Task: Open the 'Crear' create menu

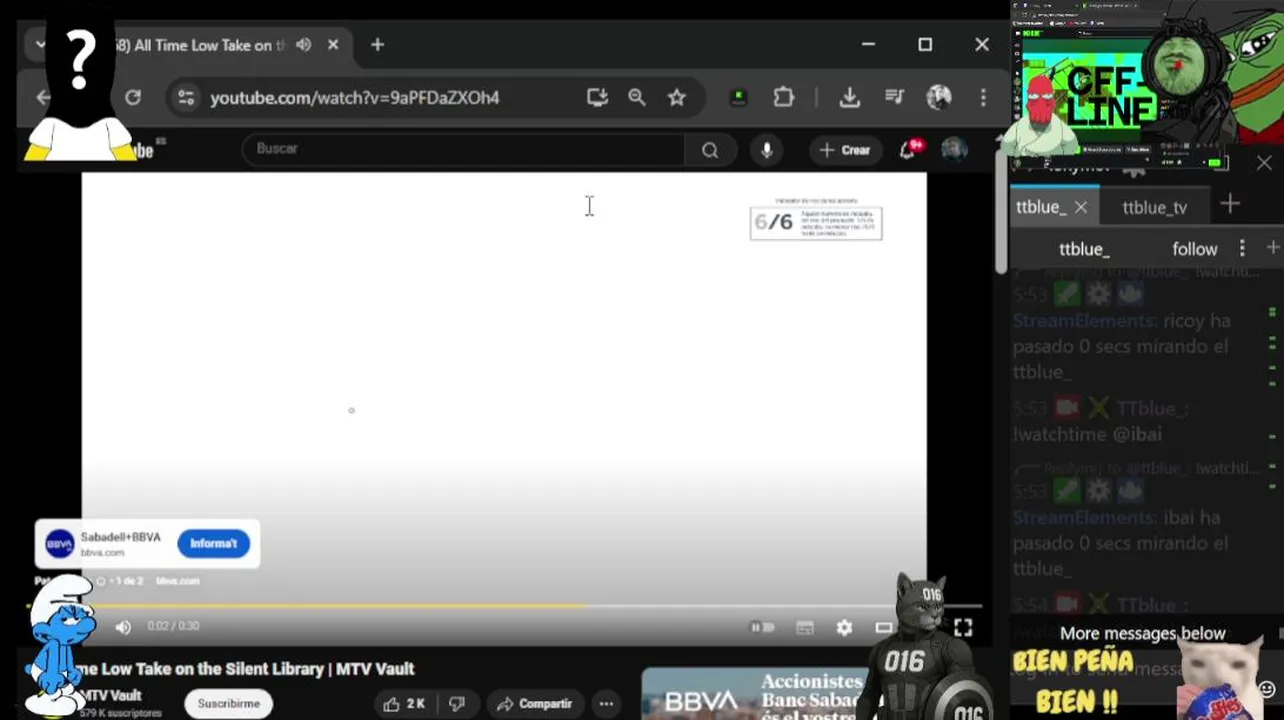Action: [845, 150]
